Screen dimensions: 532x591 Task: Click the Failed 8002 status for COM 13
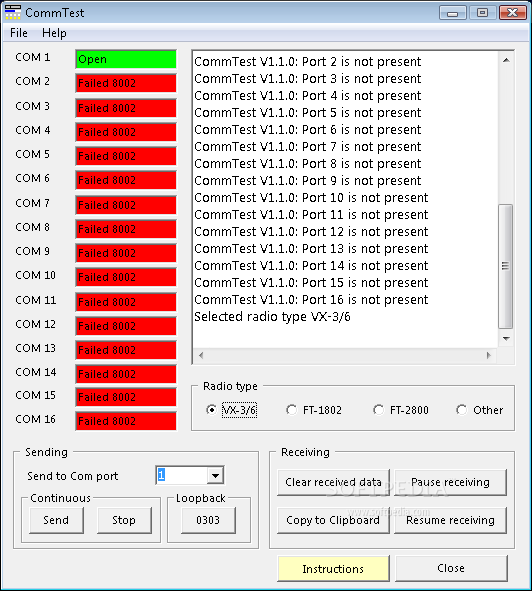pyautogui.click(x=126, y=350)
